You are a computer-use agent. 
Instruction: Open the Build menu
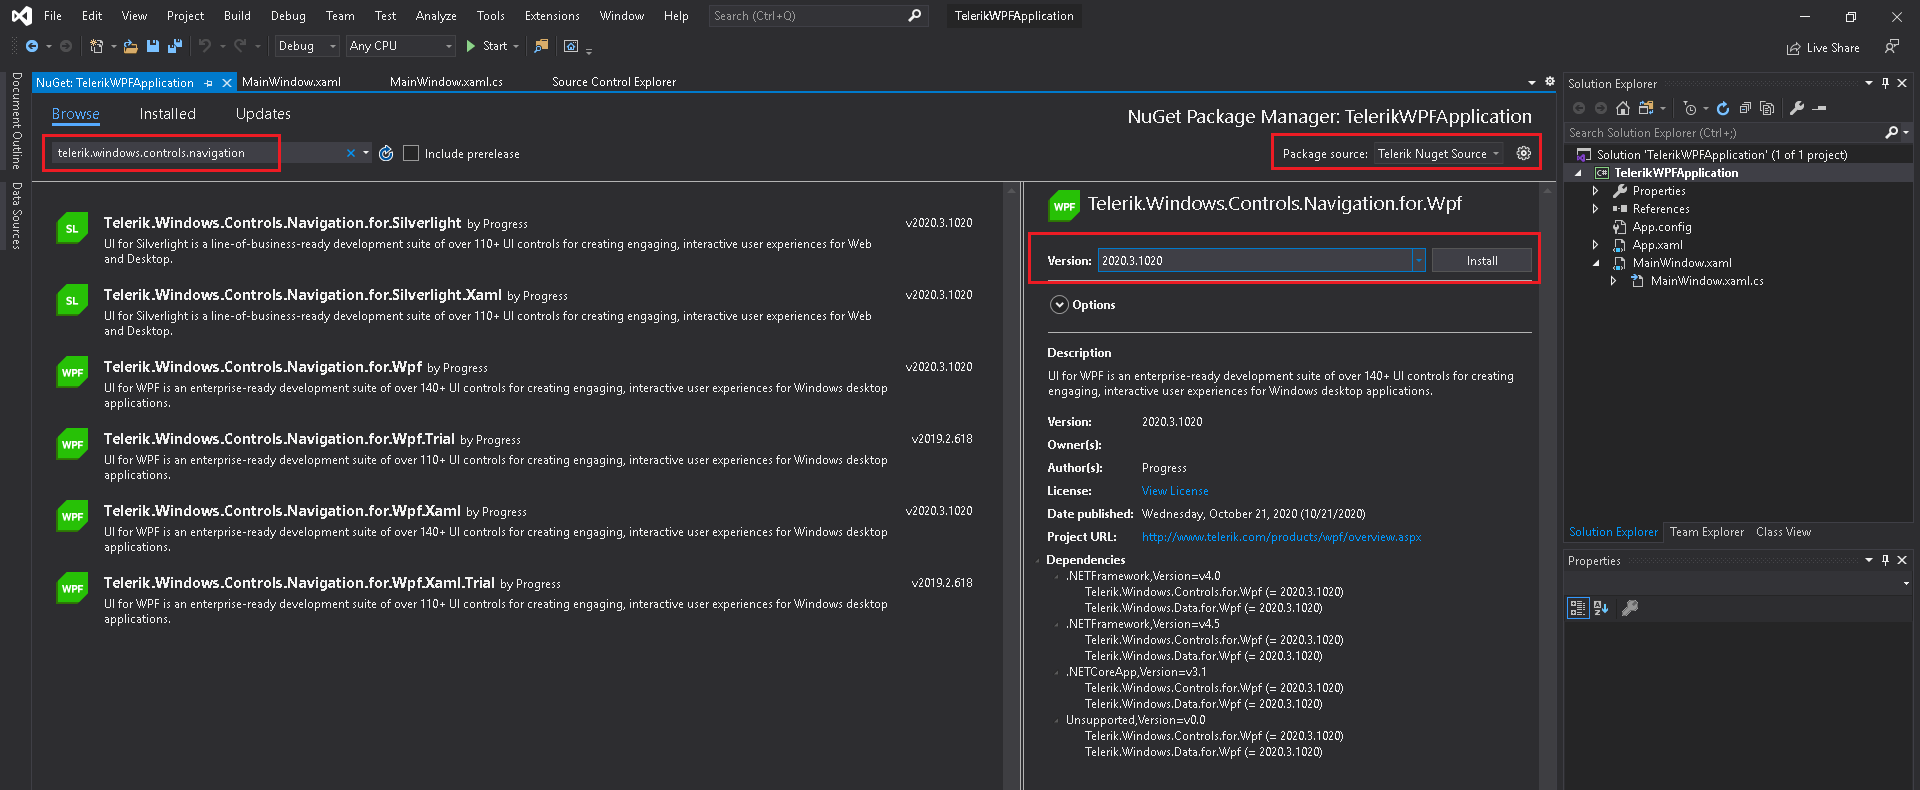(237, 16)
